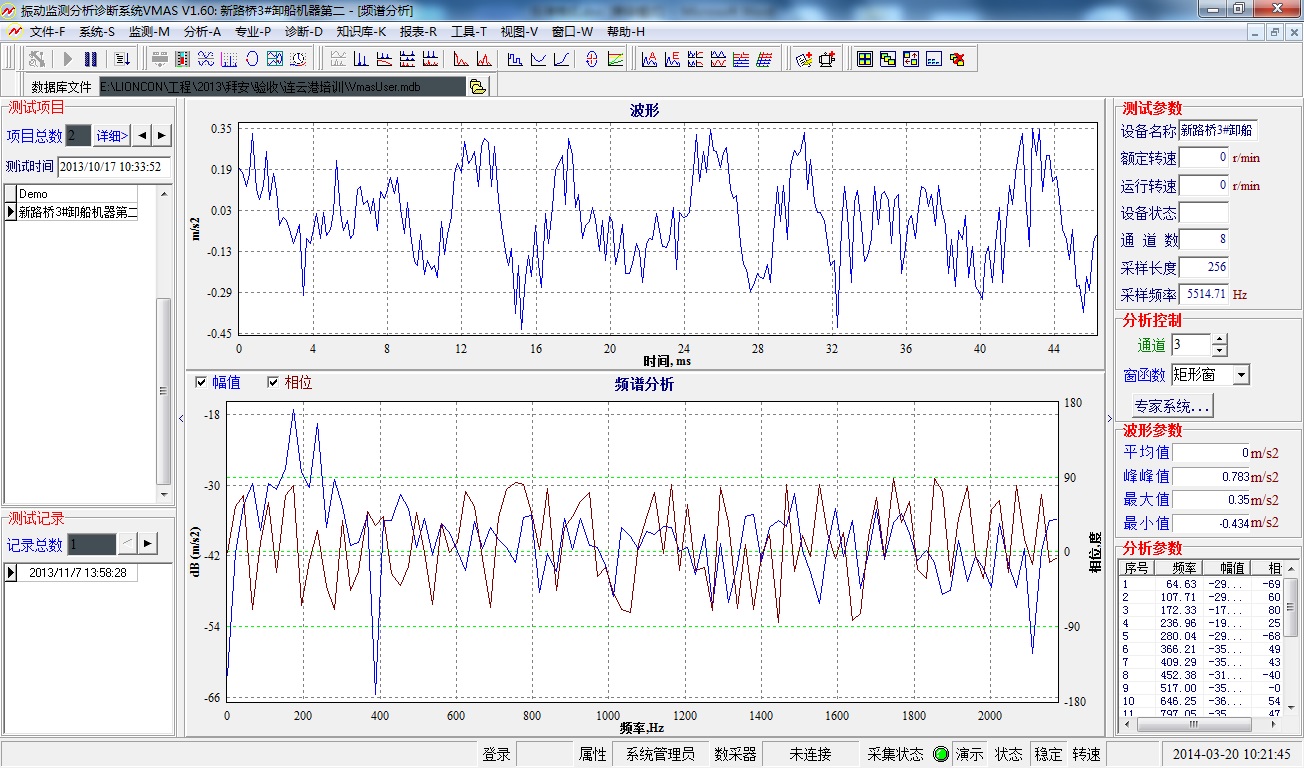Click the project list vertical scrollbar

pyautogui.click(x=165, y=390)
